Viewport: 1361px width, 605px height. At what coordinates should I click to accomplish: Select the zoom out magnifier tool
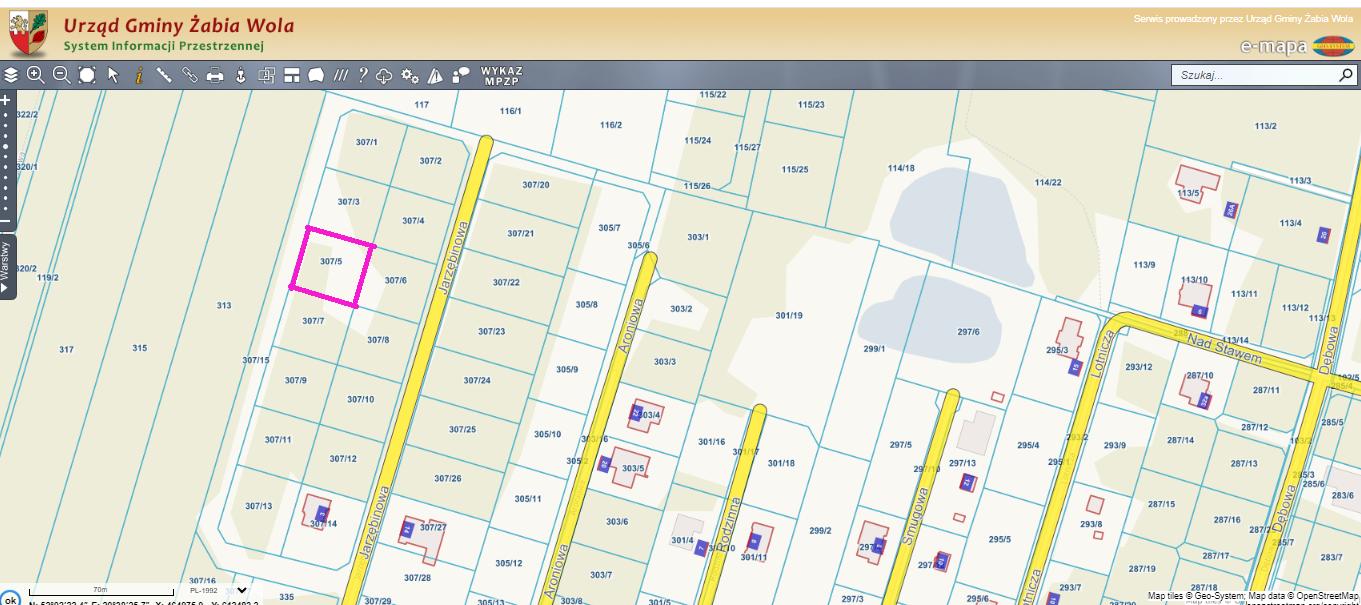click(61, 75)
